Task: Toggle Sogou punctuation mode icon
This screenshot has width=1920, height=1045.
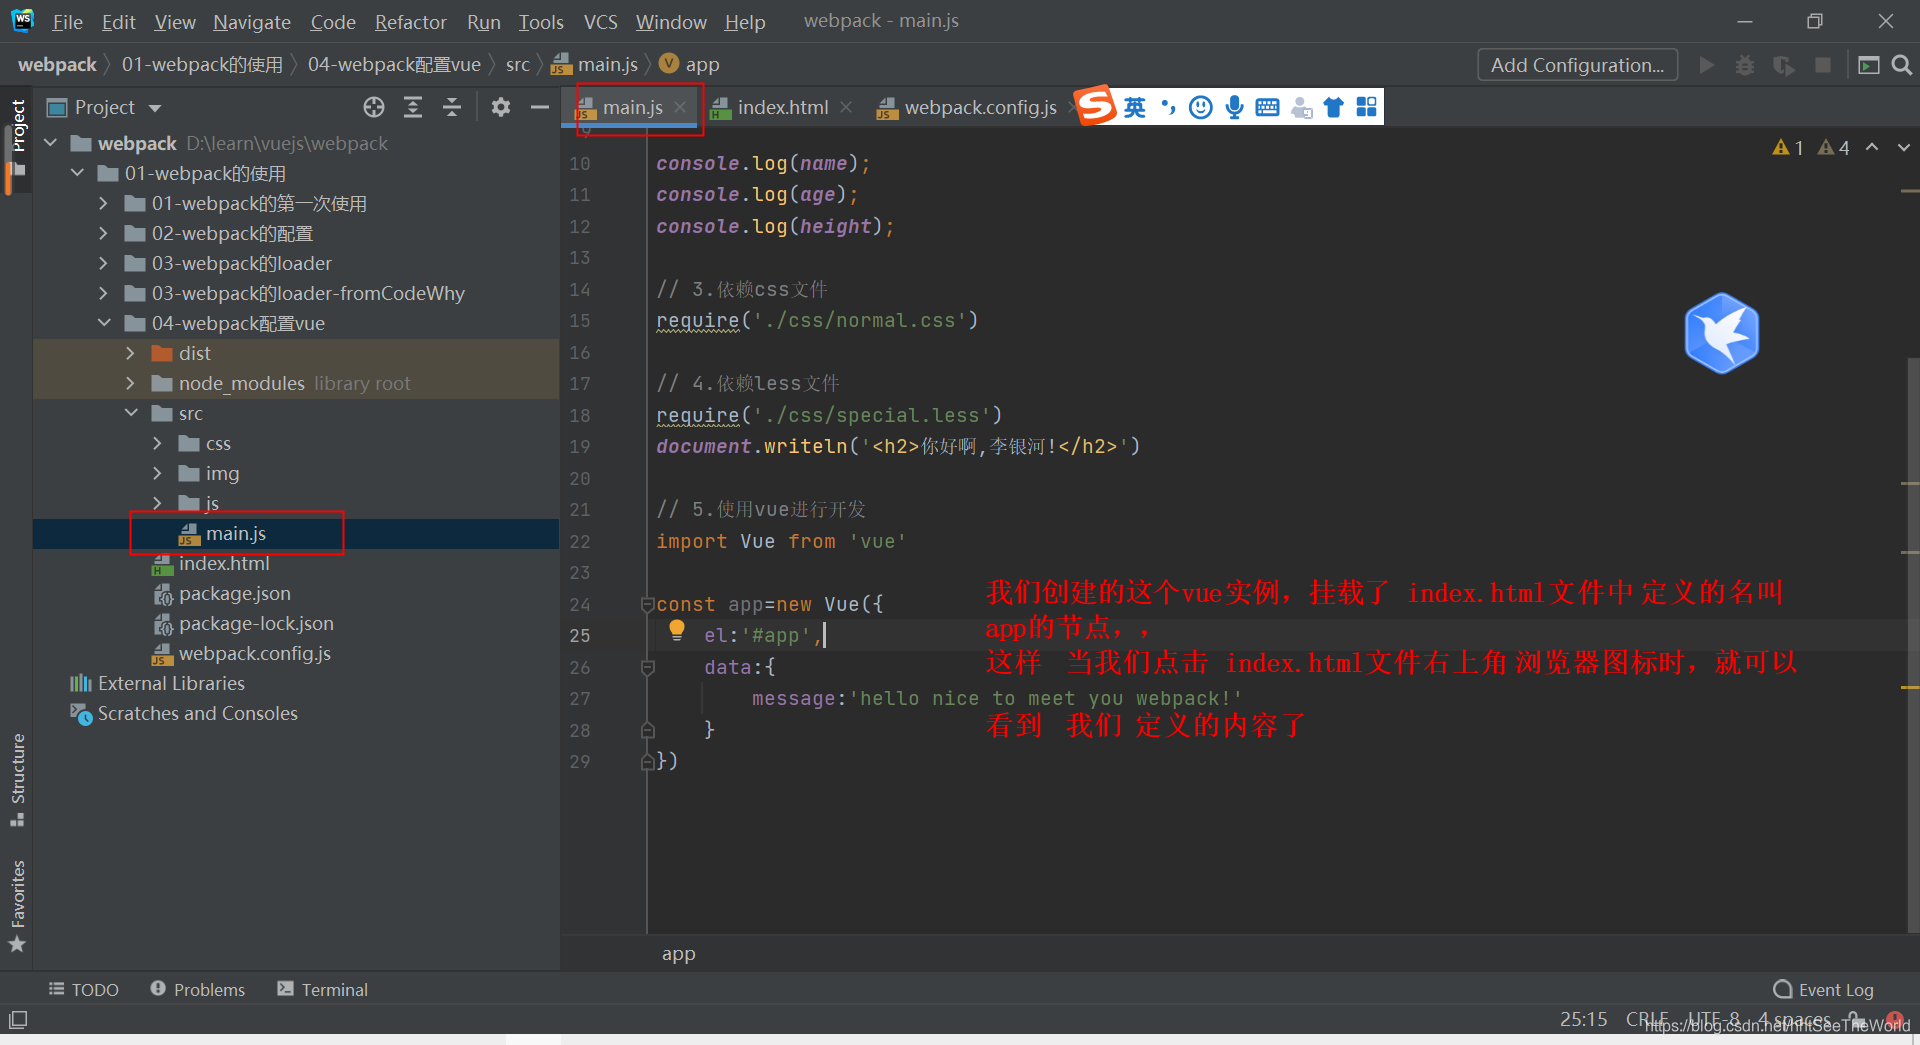Action: 1168,107
